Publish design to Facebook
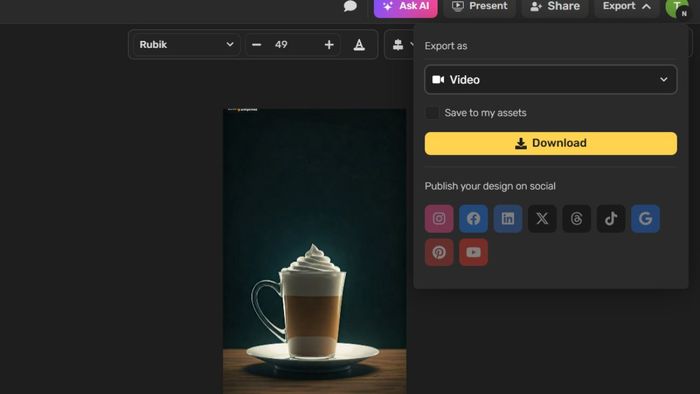This screenshot has height=394, width=700. (x=473, y=219)
